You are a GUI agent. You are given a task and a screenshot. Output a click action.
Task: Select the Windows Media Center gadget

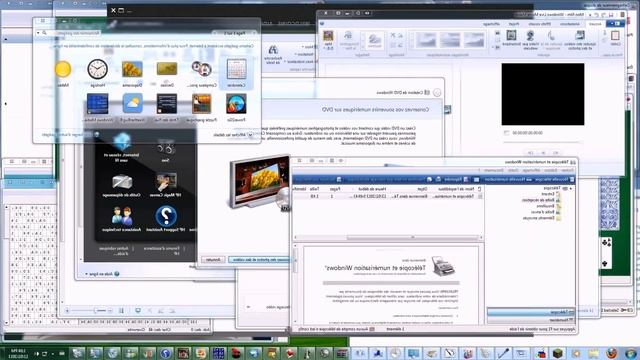(98, 107)
